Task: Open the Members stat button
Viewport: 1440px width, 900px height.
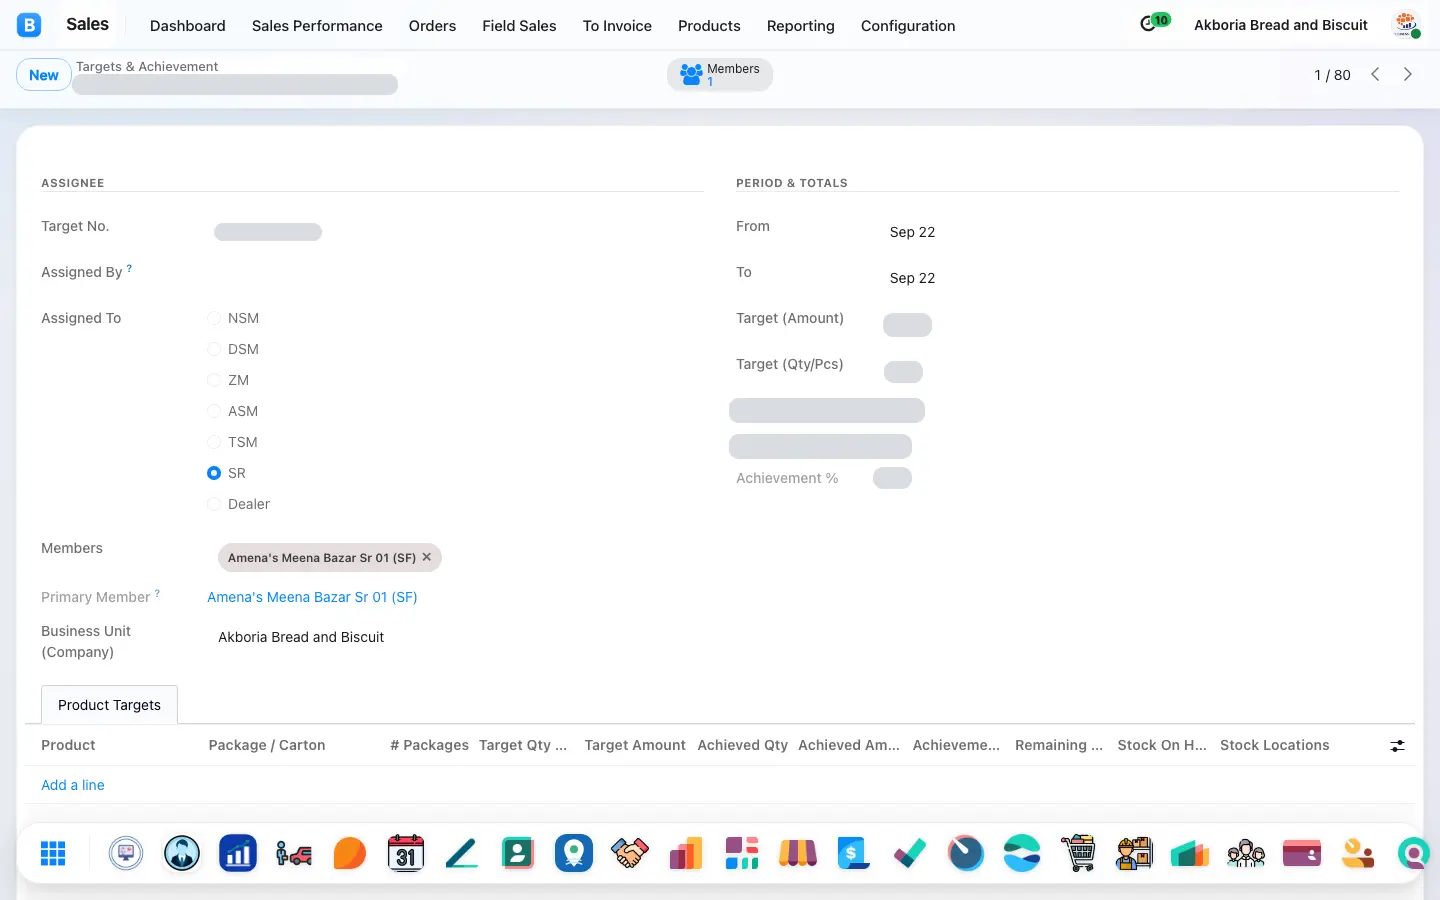Action: point(720,74)
